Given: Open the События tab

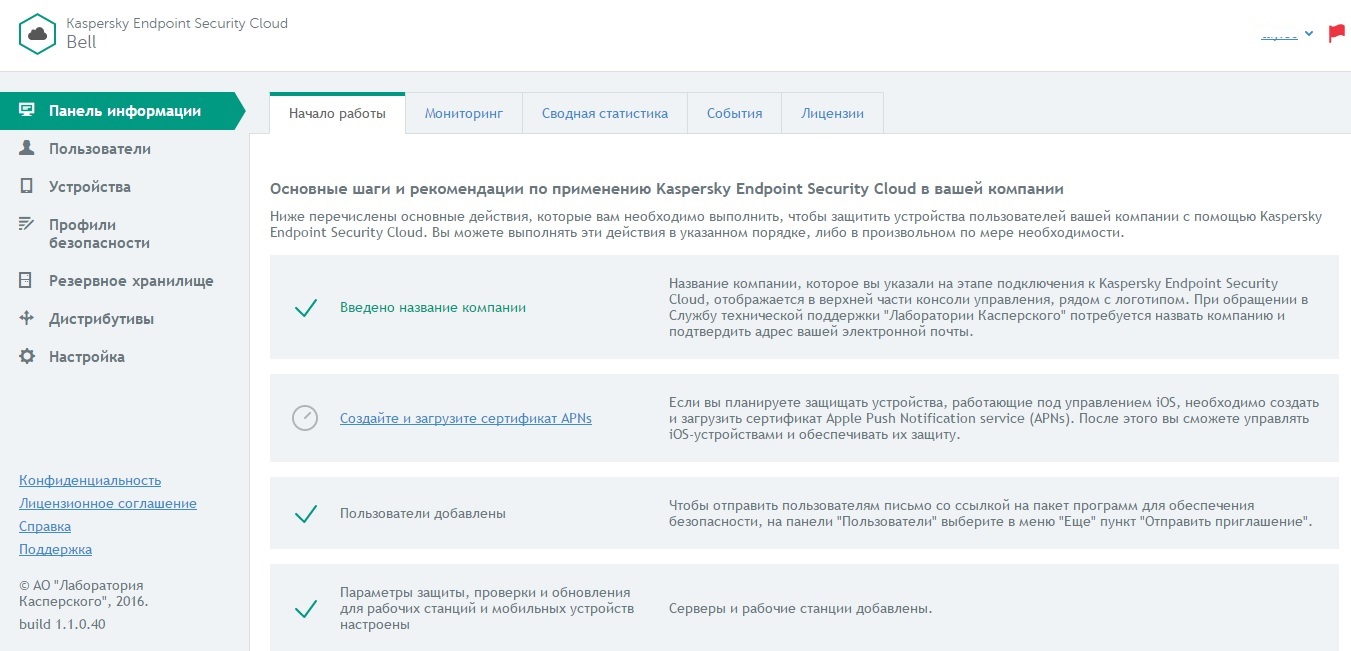Looking at the screenshot, I should point(735,113).
